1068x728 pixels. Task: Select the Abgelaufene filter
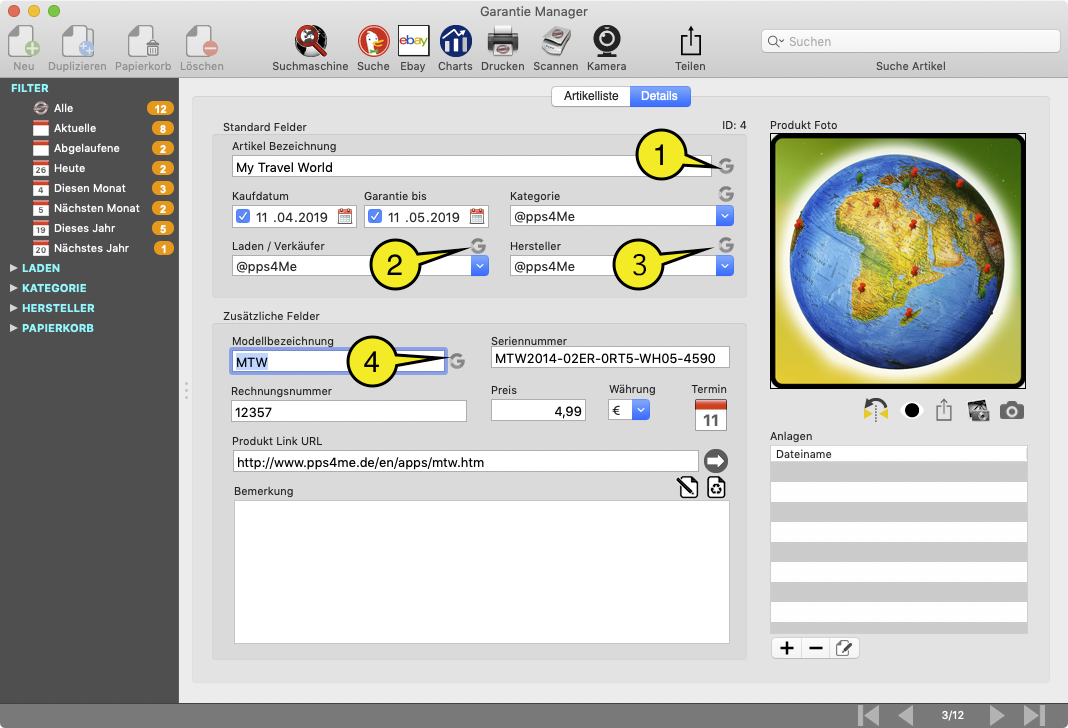(90, 148)
